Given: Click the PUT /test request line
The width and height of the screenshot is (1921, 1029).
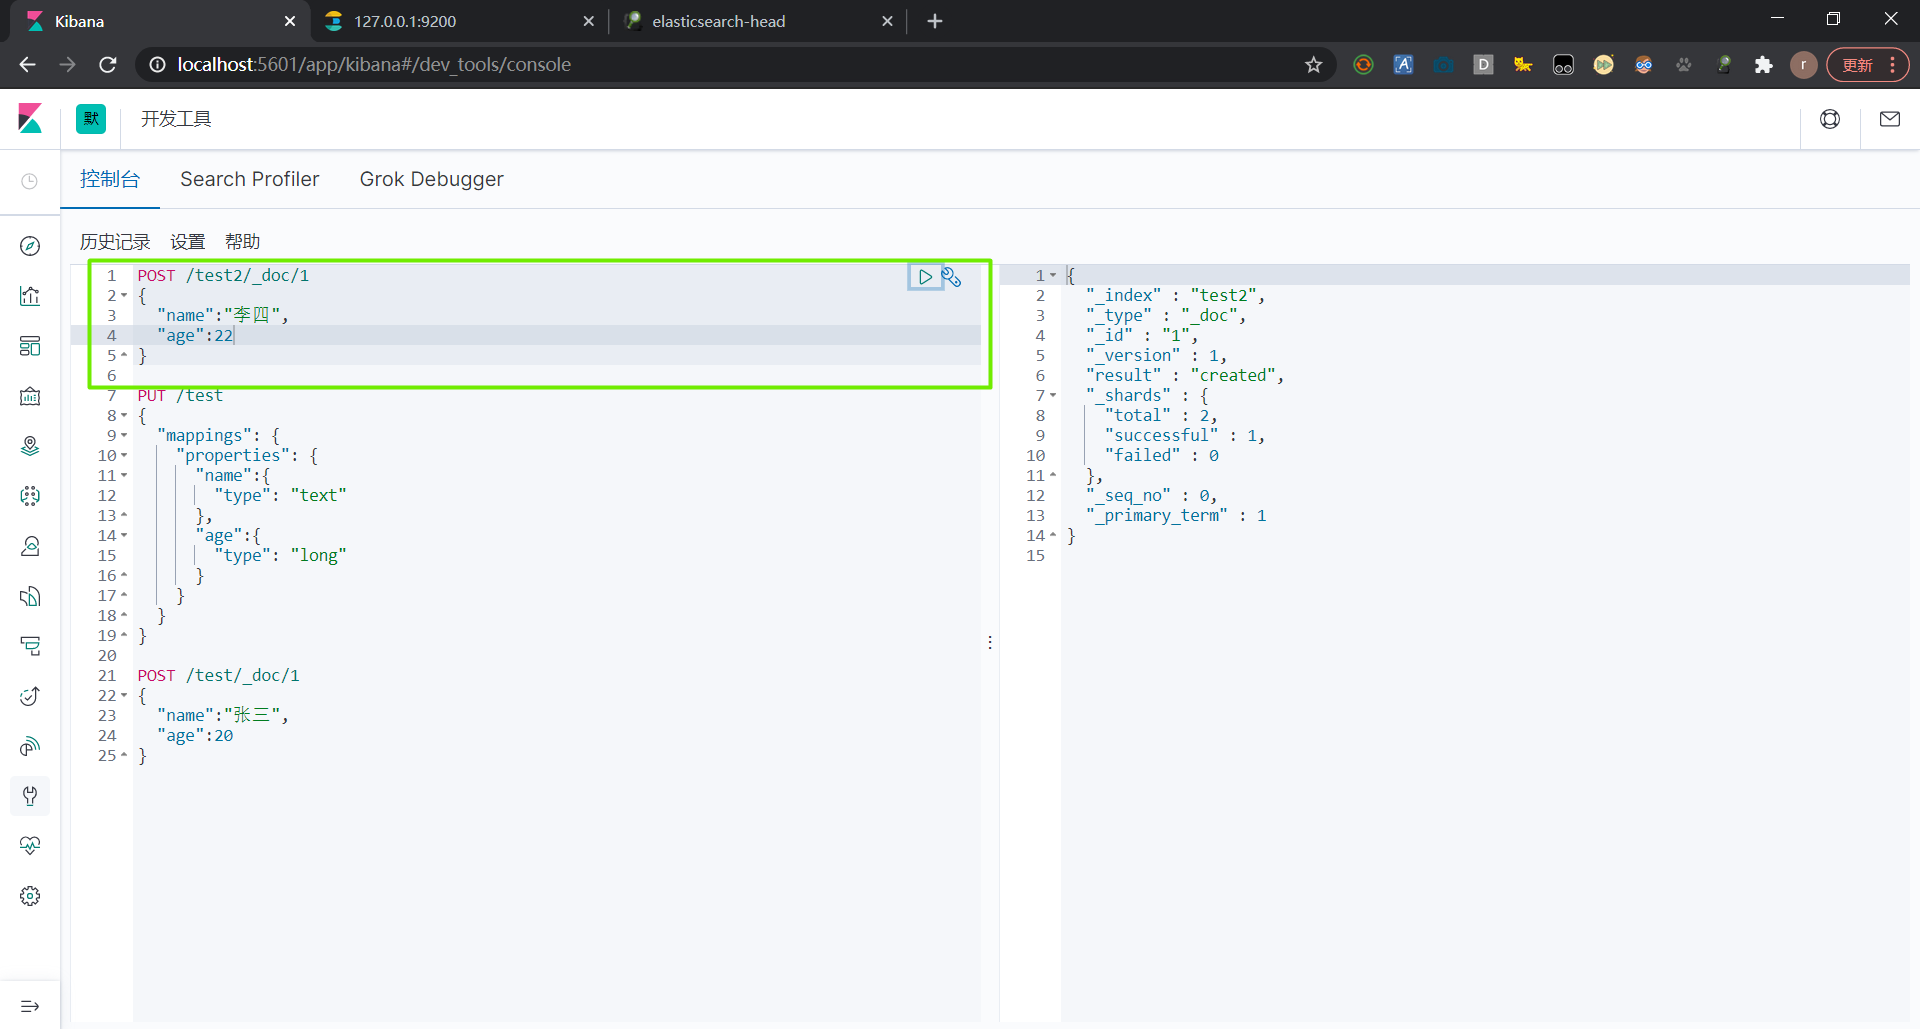Looking at the screenshot, I should [181, 396].
